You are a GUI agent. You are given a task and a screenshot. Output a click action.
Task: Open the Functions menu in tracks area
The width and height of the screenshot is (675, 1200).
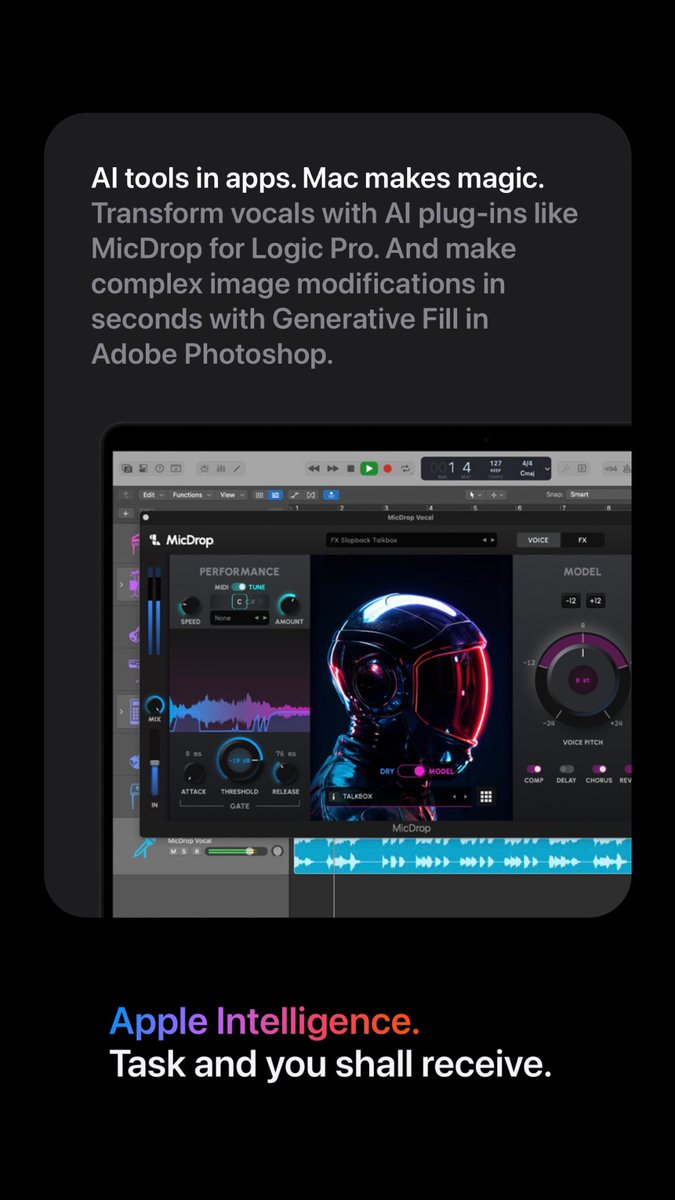(191, 495)
